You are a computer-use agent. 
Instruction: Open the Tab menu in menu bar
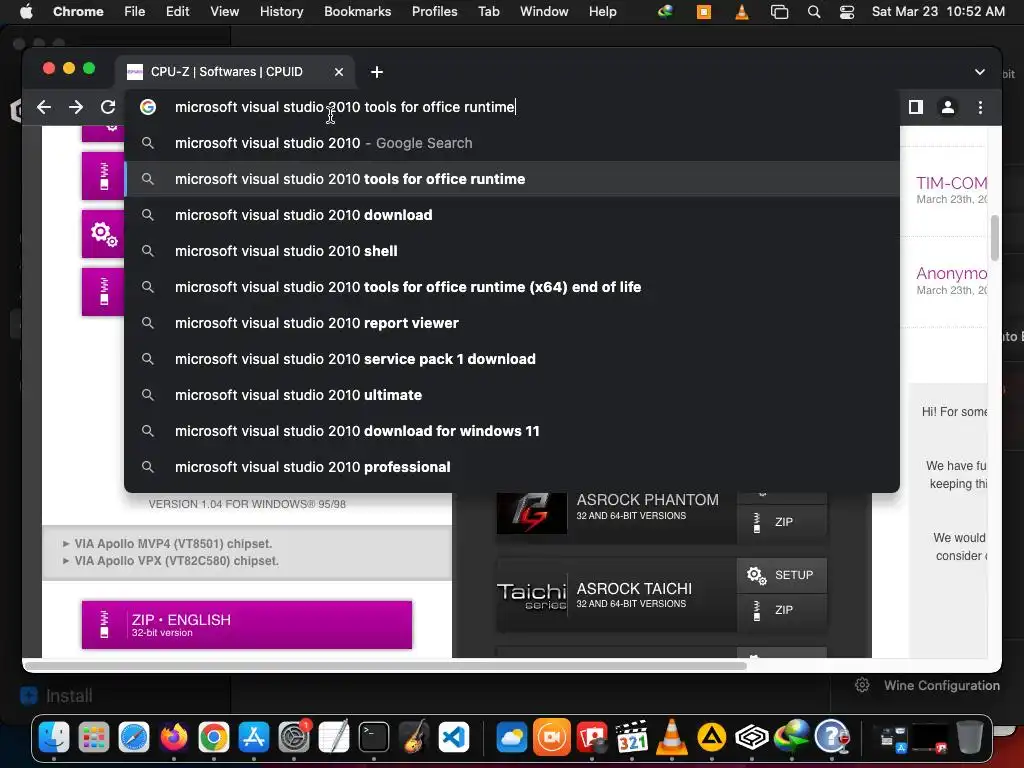[488, 11]
